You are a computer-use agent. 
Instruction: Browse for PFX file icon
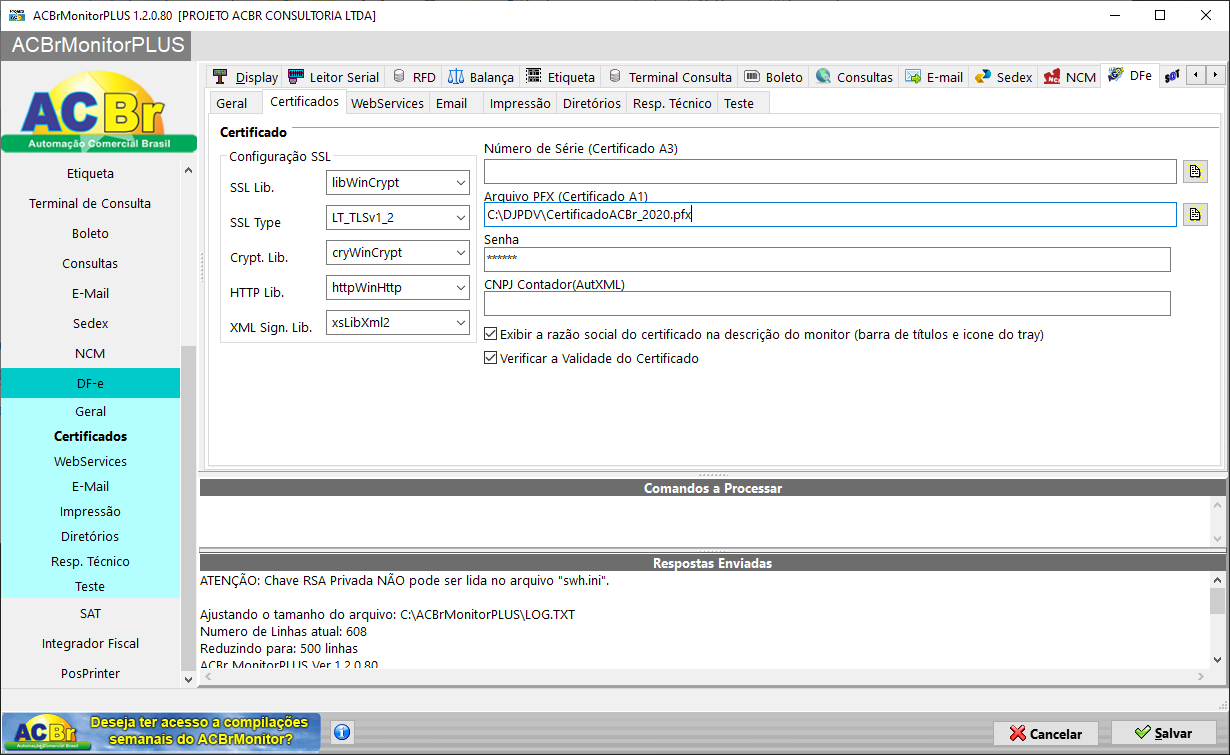tap(1195, 214)
